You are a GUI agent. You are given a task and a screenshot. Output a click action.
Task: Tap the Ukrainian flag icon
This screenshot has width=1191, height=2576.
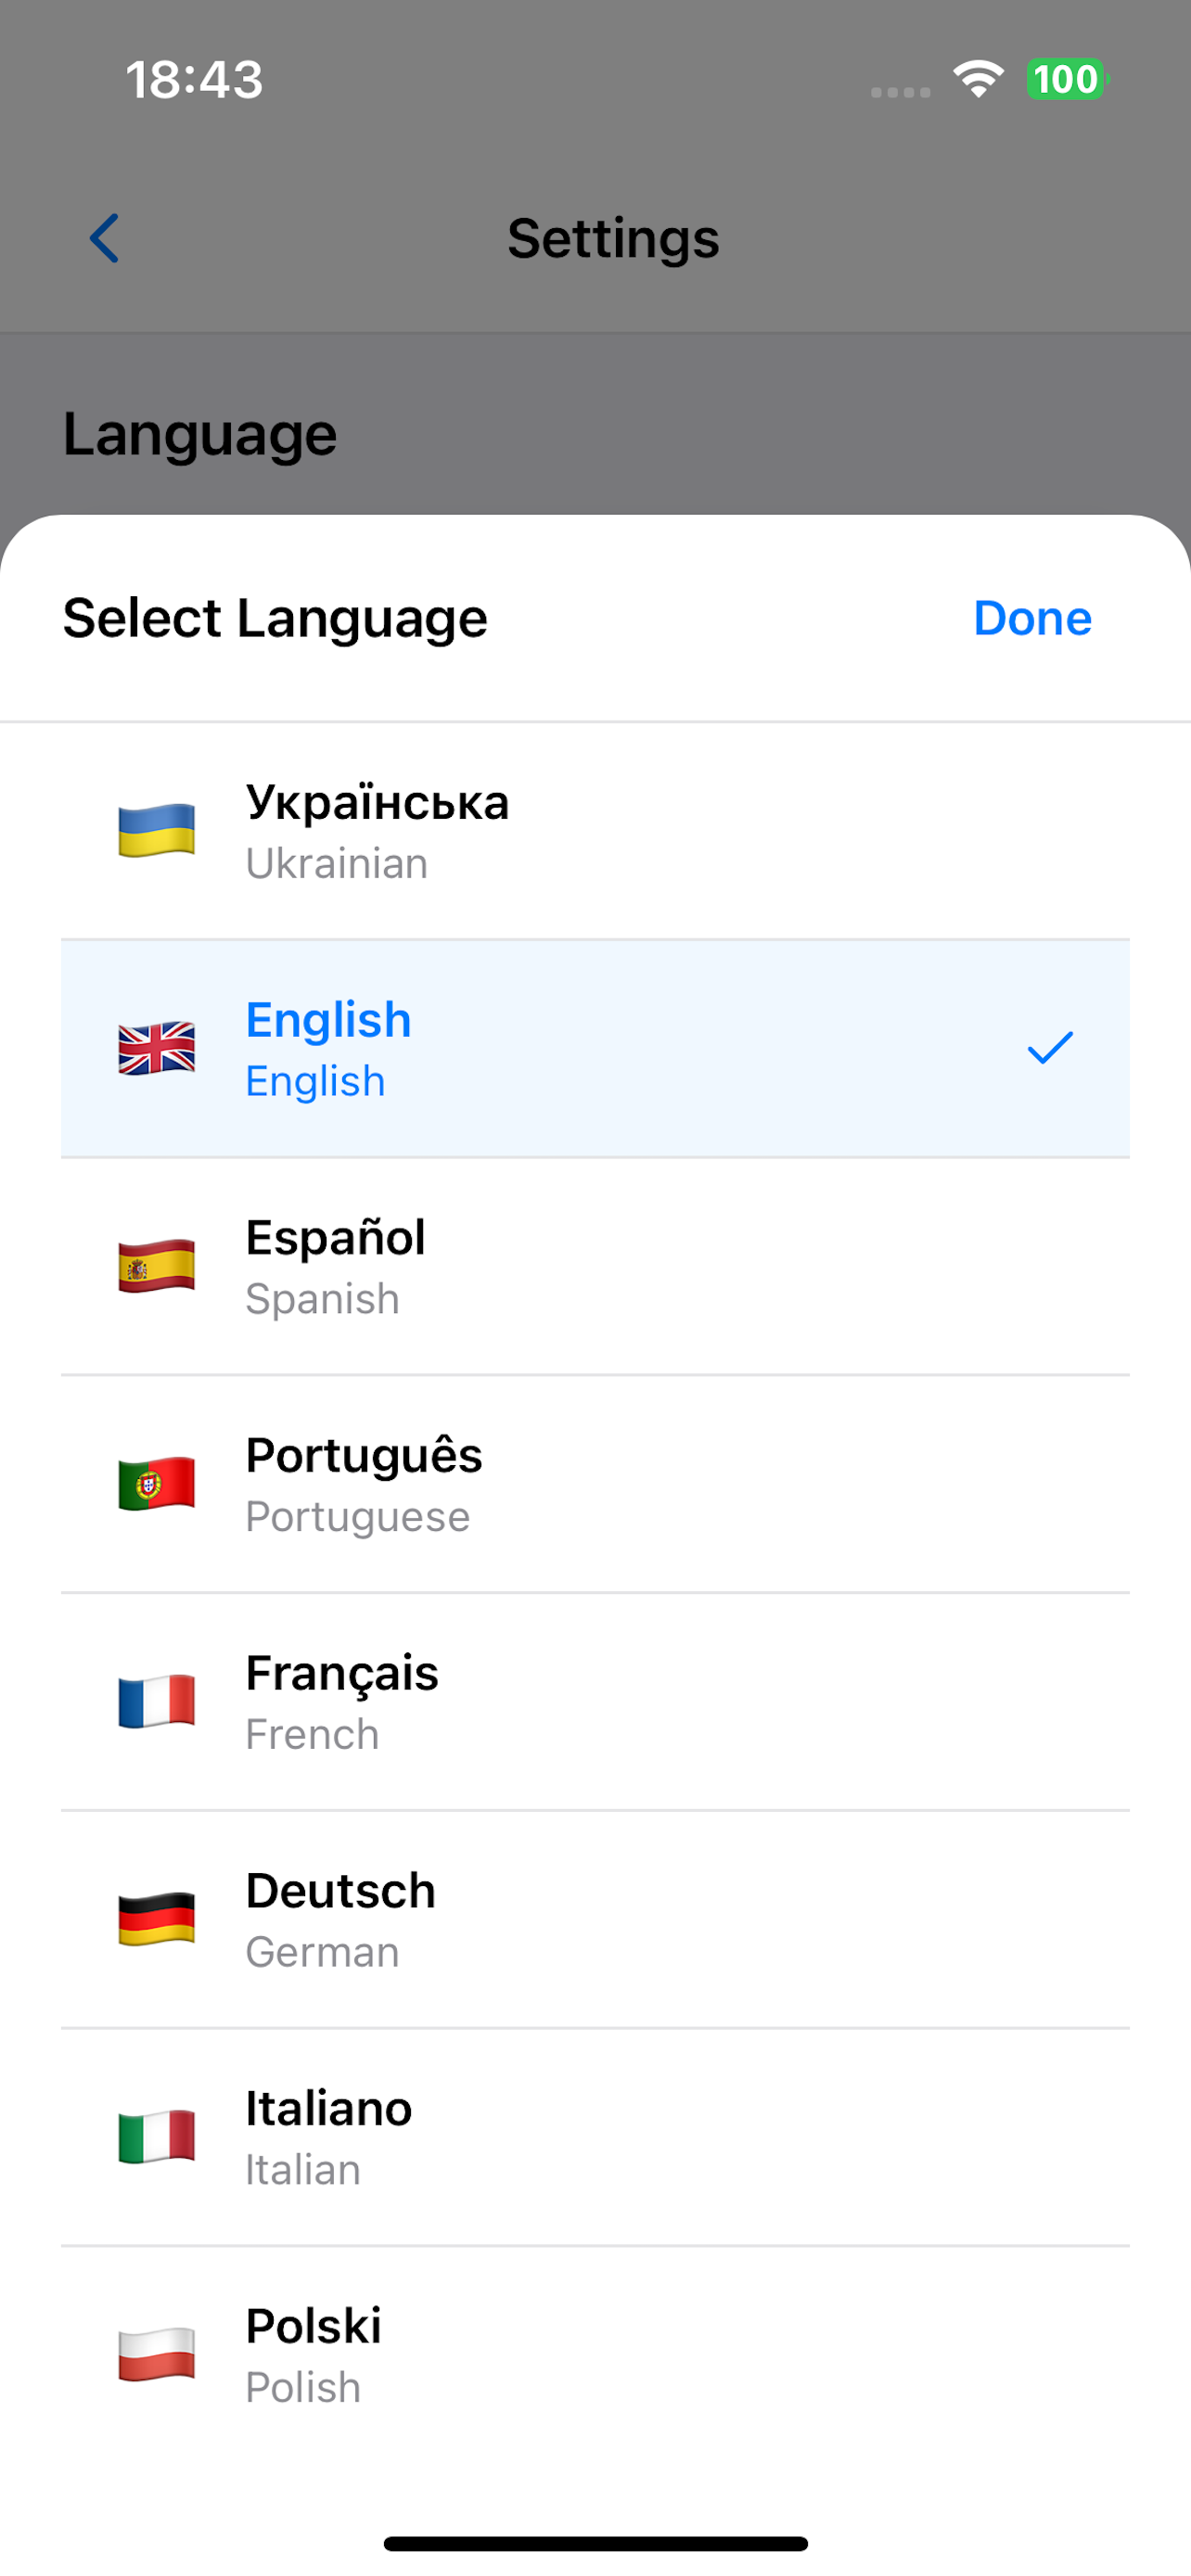156,831
